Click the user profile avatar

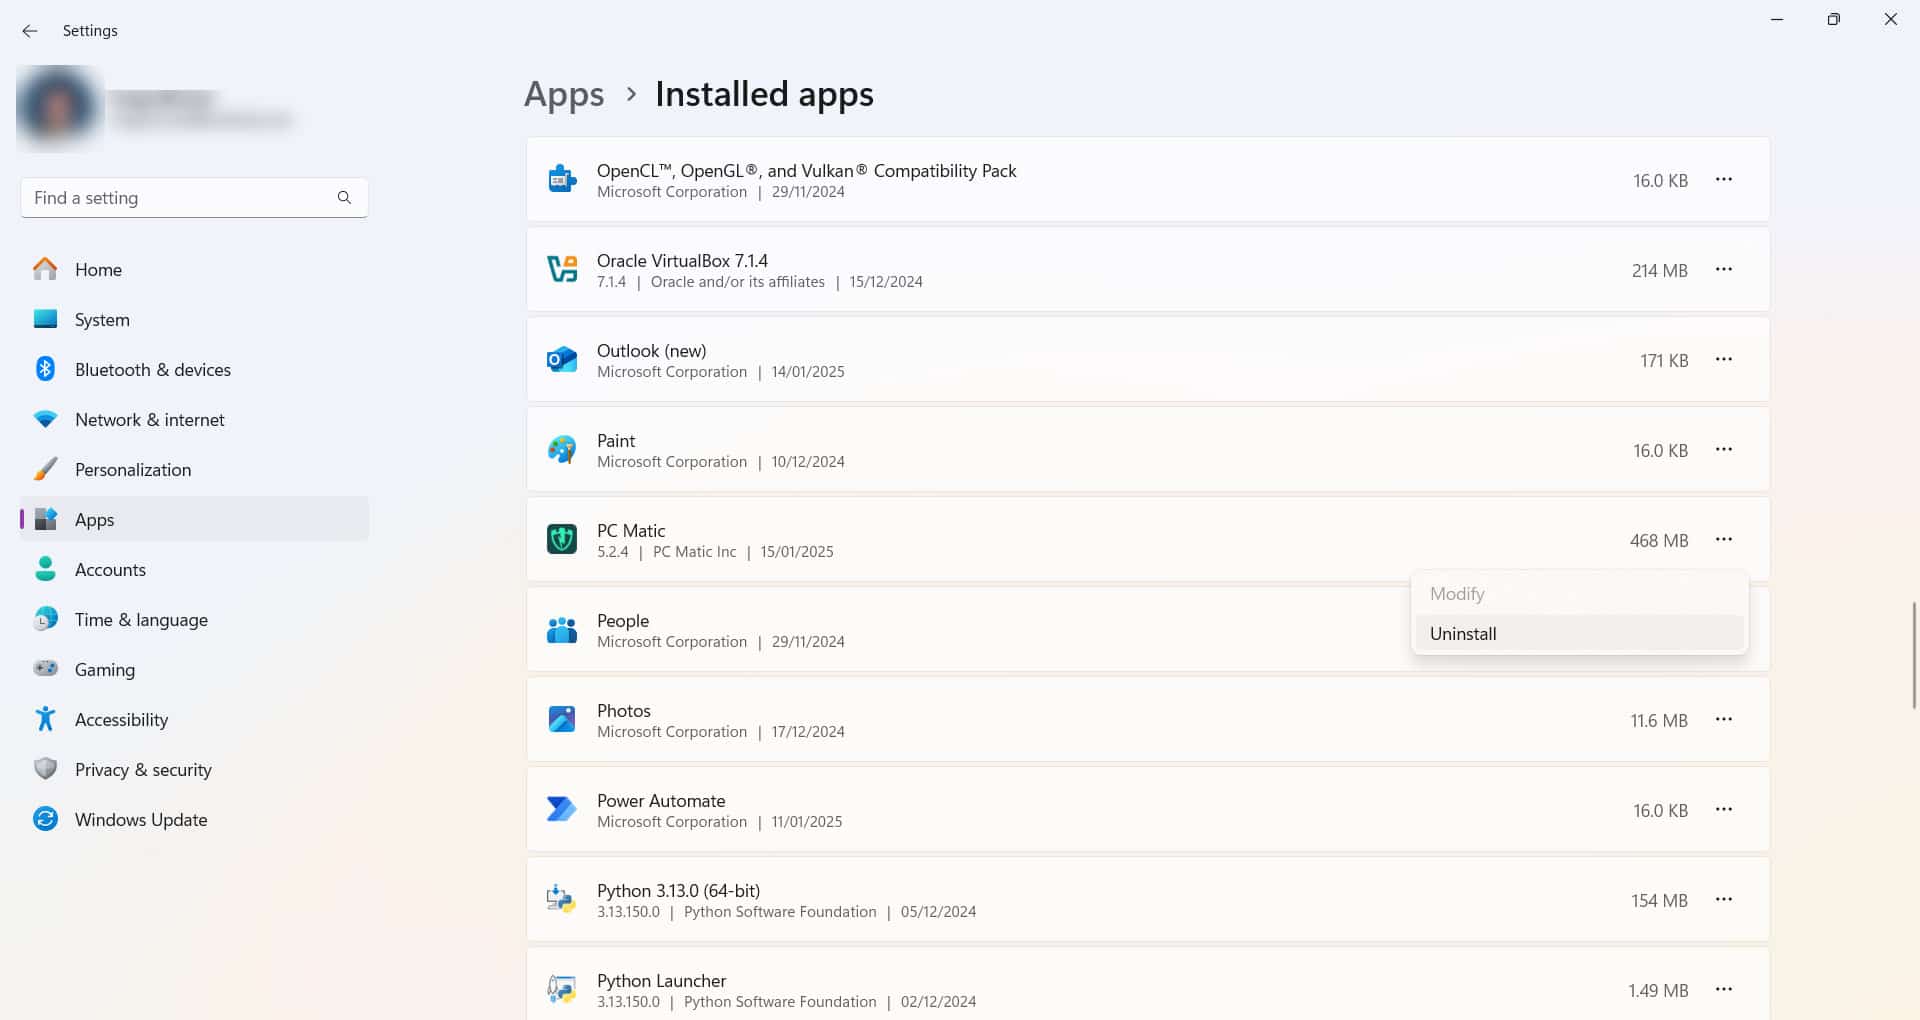[x=58, y=107]
